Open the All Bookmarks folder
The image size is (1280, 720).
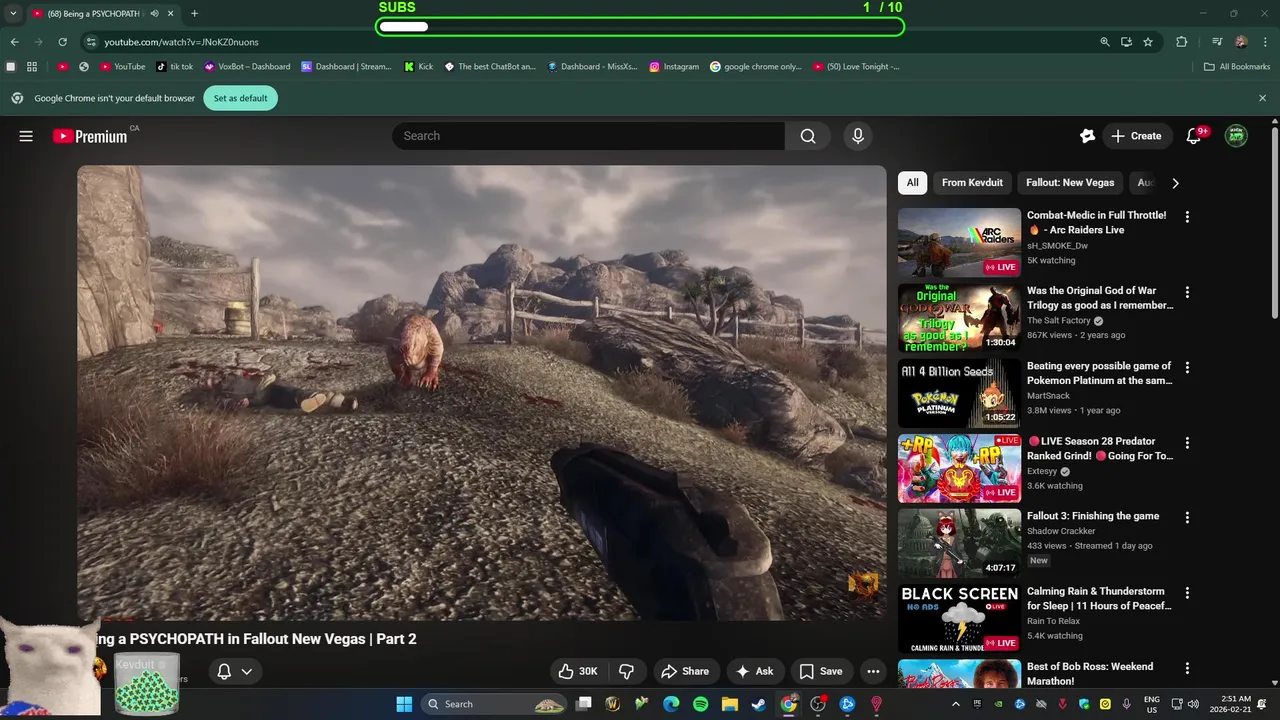click(x=1237, y=67)
